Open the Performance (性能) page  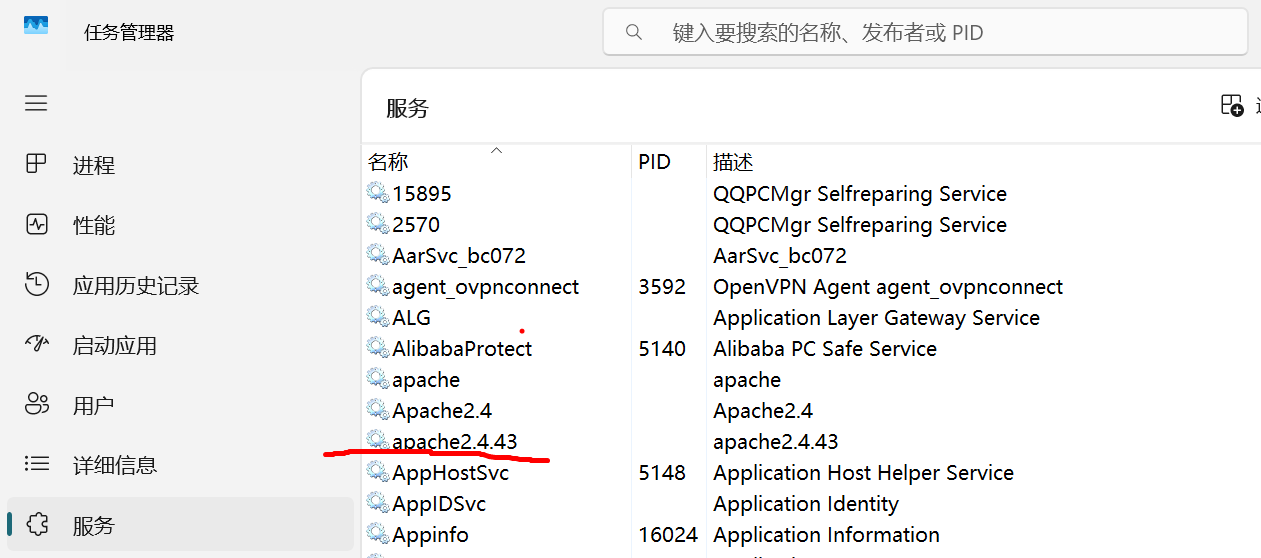pos(180,224)
